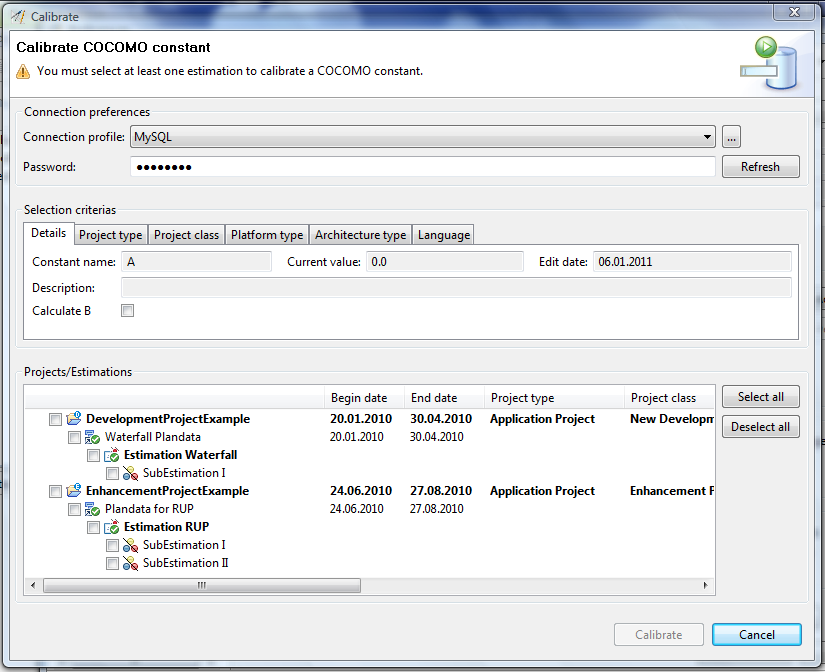
Task: Select the DevelopmentProjectExample row label
Action: (x=168, y=419)
